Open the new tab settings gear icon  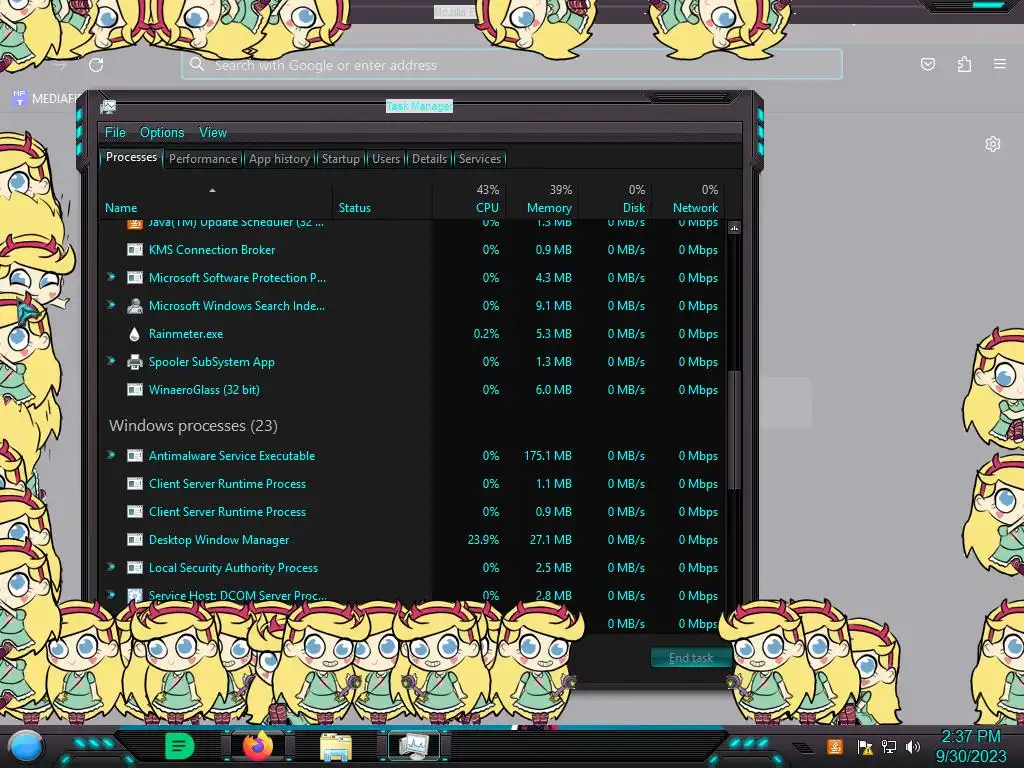click(x=993, y=144)
